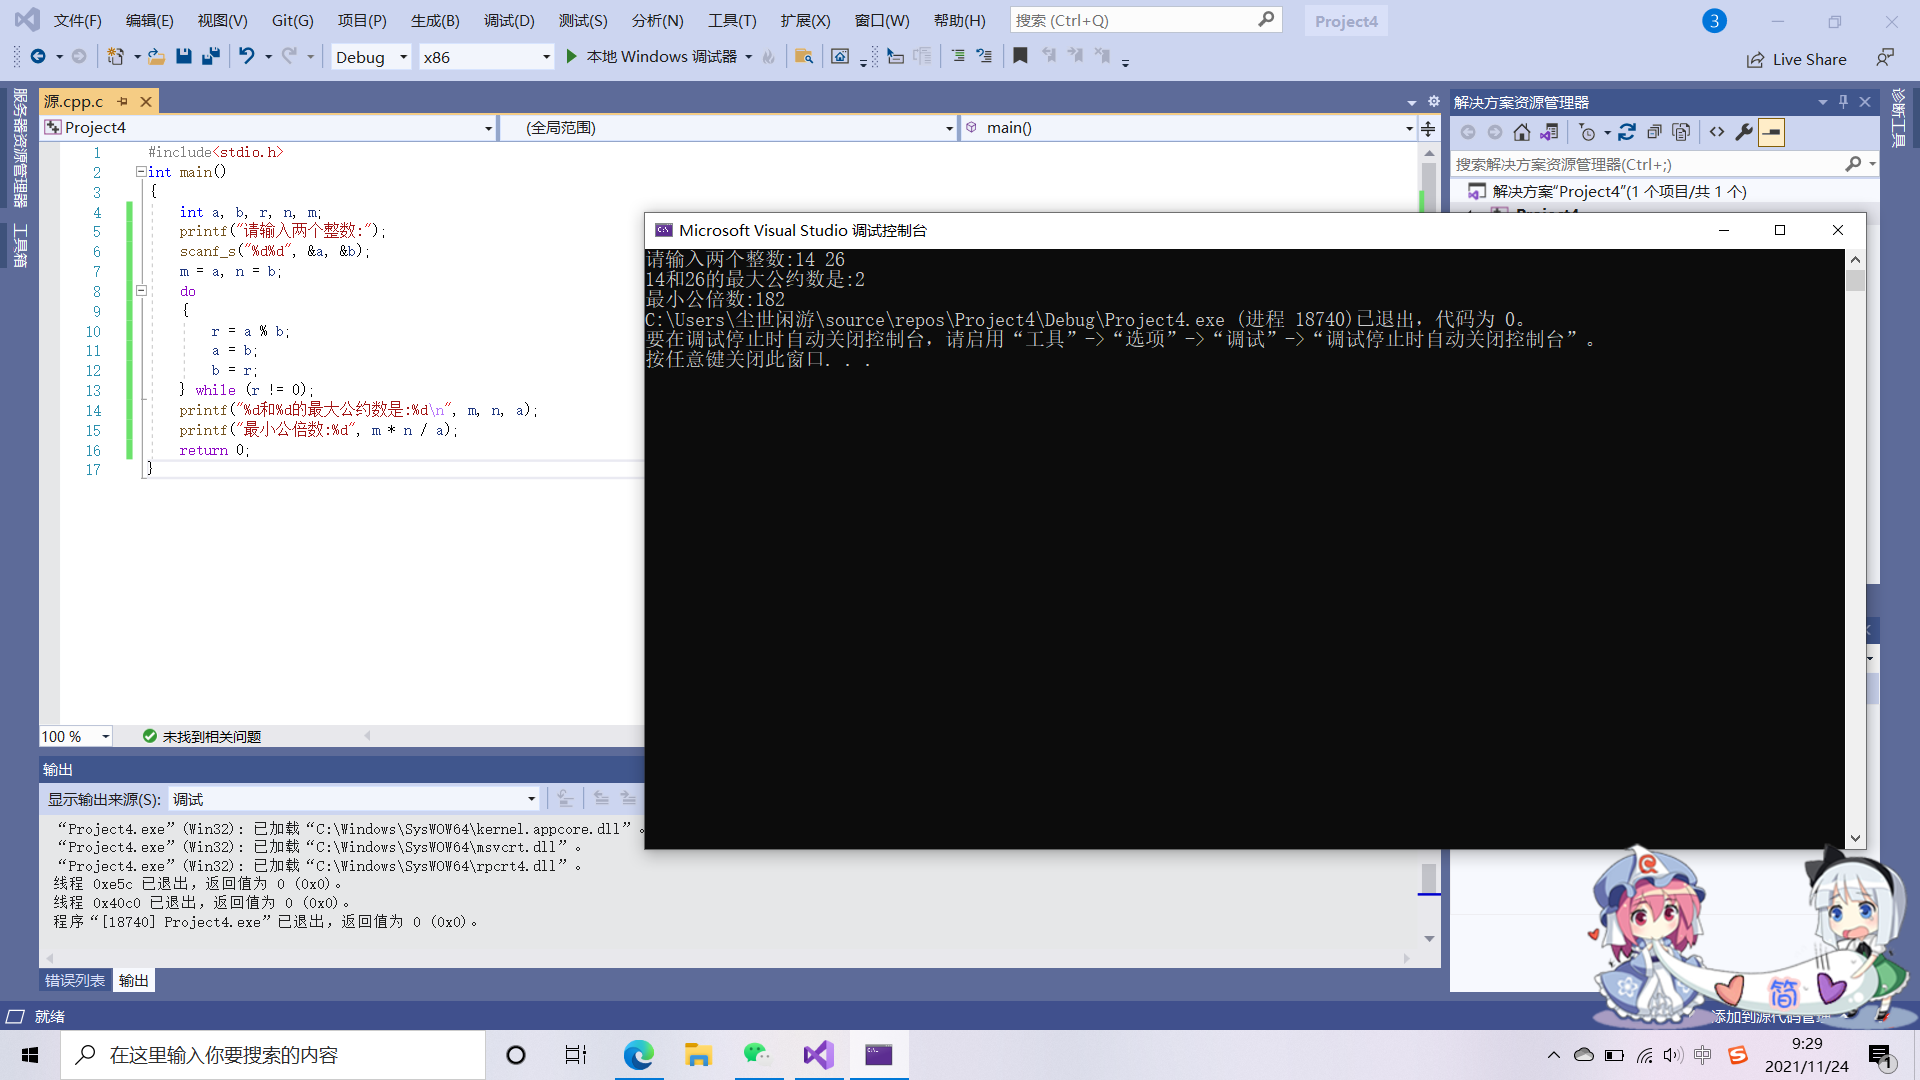This screenshot has height=1080, width=1920.
Task: Open the Visual Studio taskbar icon
Action: (818, 1055)
